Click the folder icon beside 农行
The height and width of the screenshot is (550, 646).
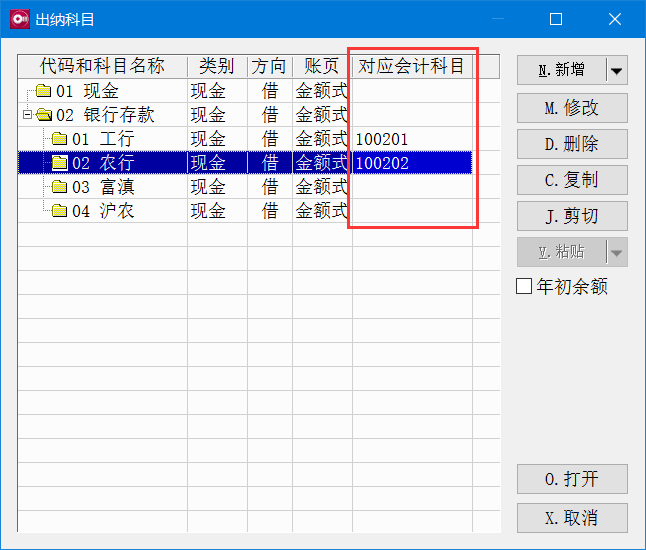pos(59,163)
